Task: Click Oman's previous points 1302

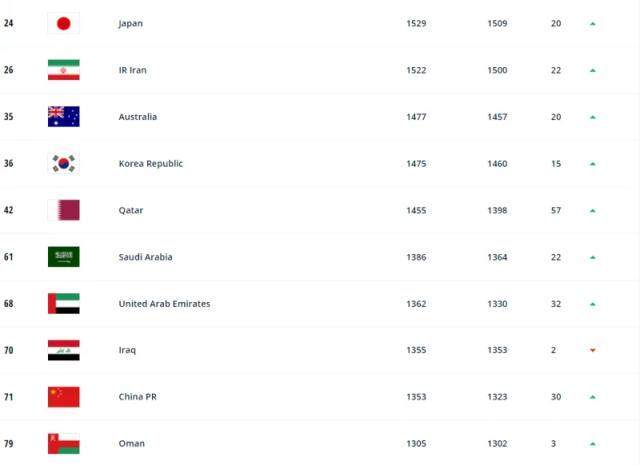Action: [497, 444]
